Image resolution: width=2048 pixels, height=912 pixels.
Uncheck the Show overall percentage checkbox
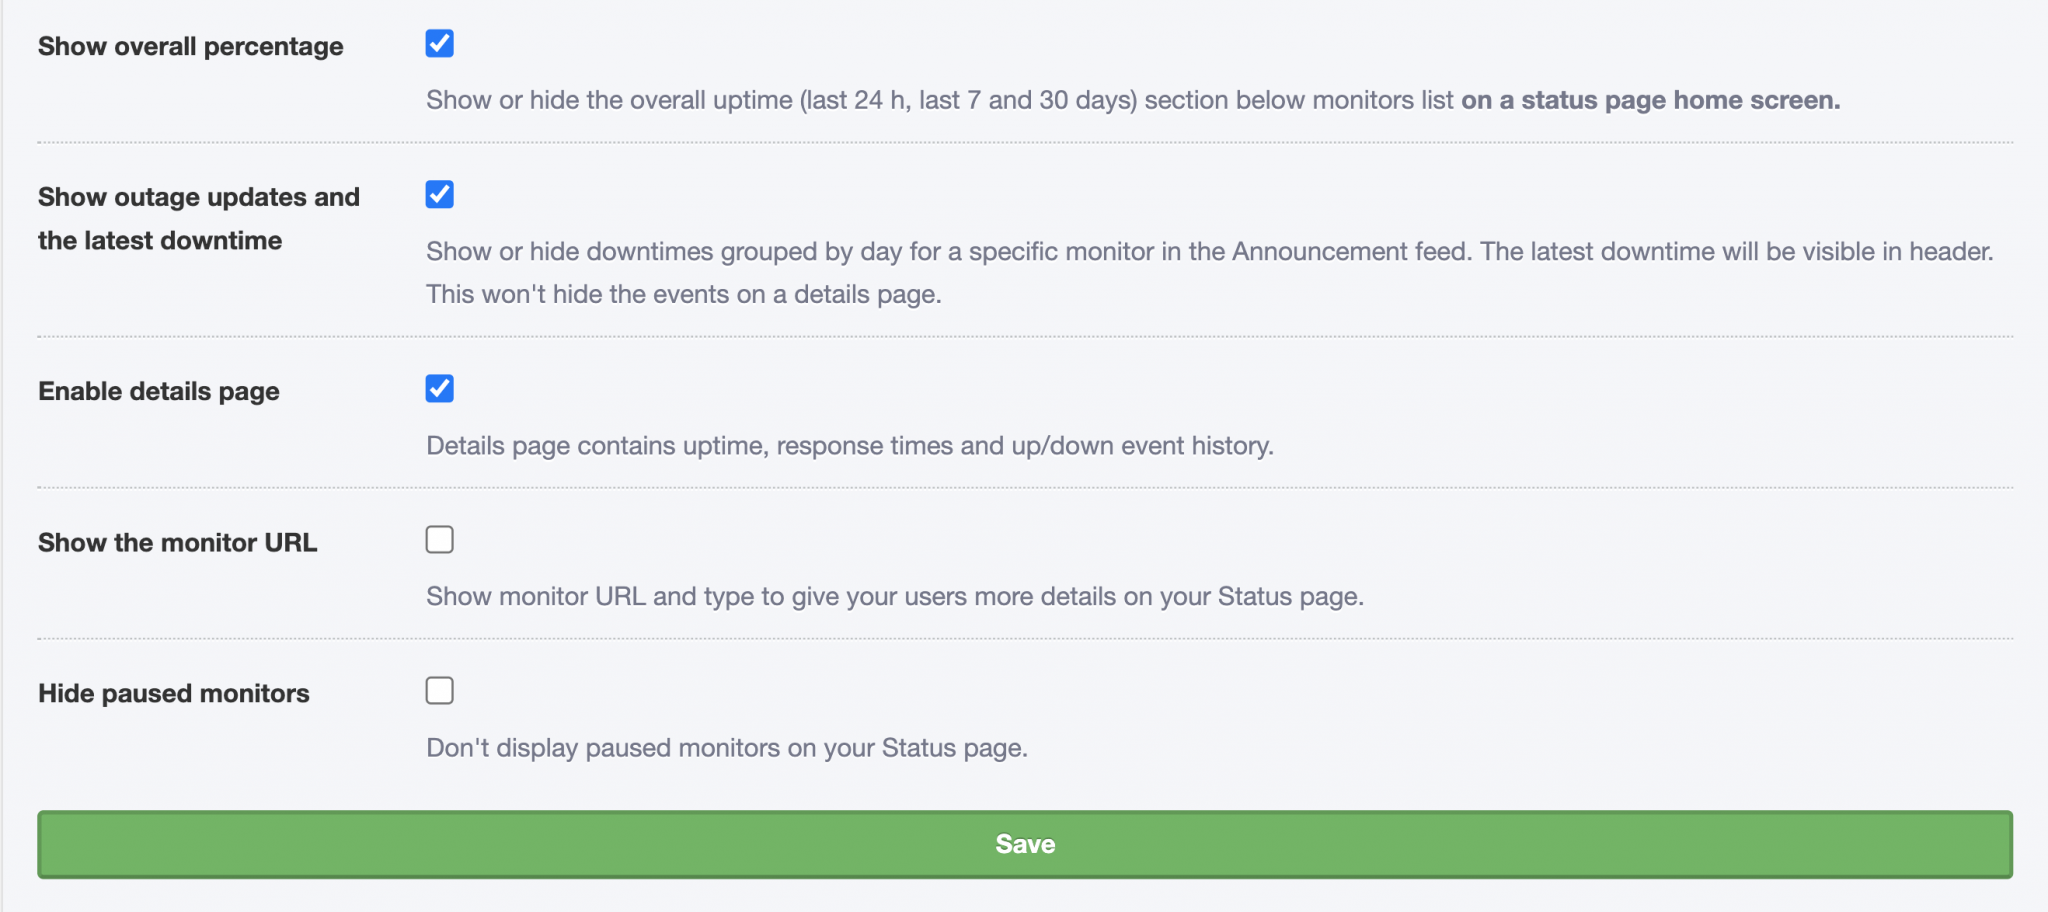439,43
